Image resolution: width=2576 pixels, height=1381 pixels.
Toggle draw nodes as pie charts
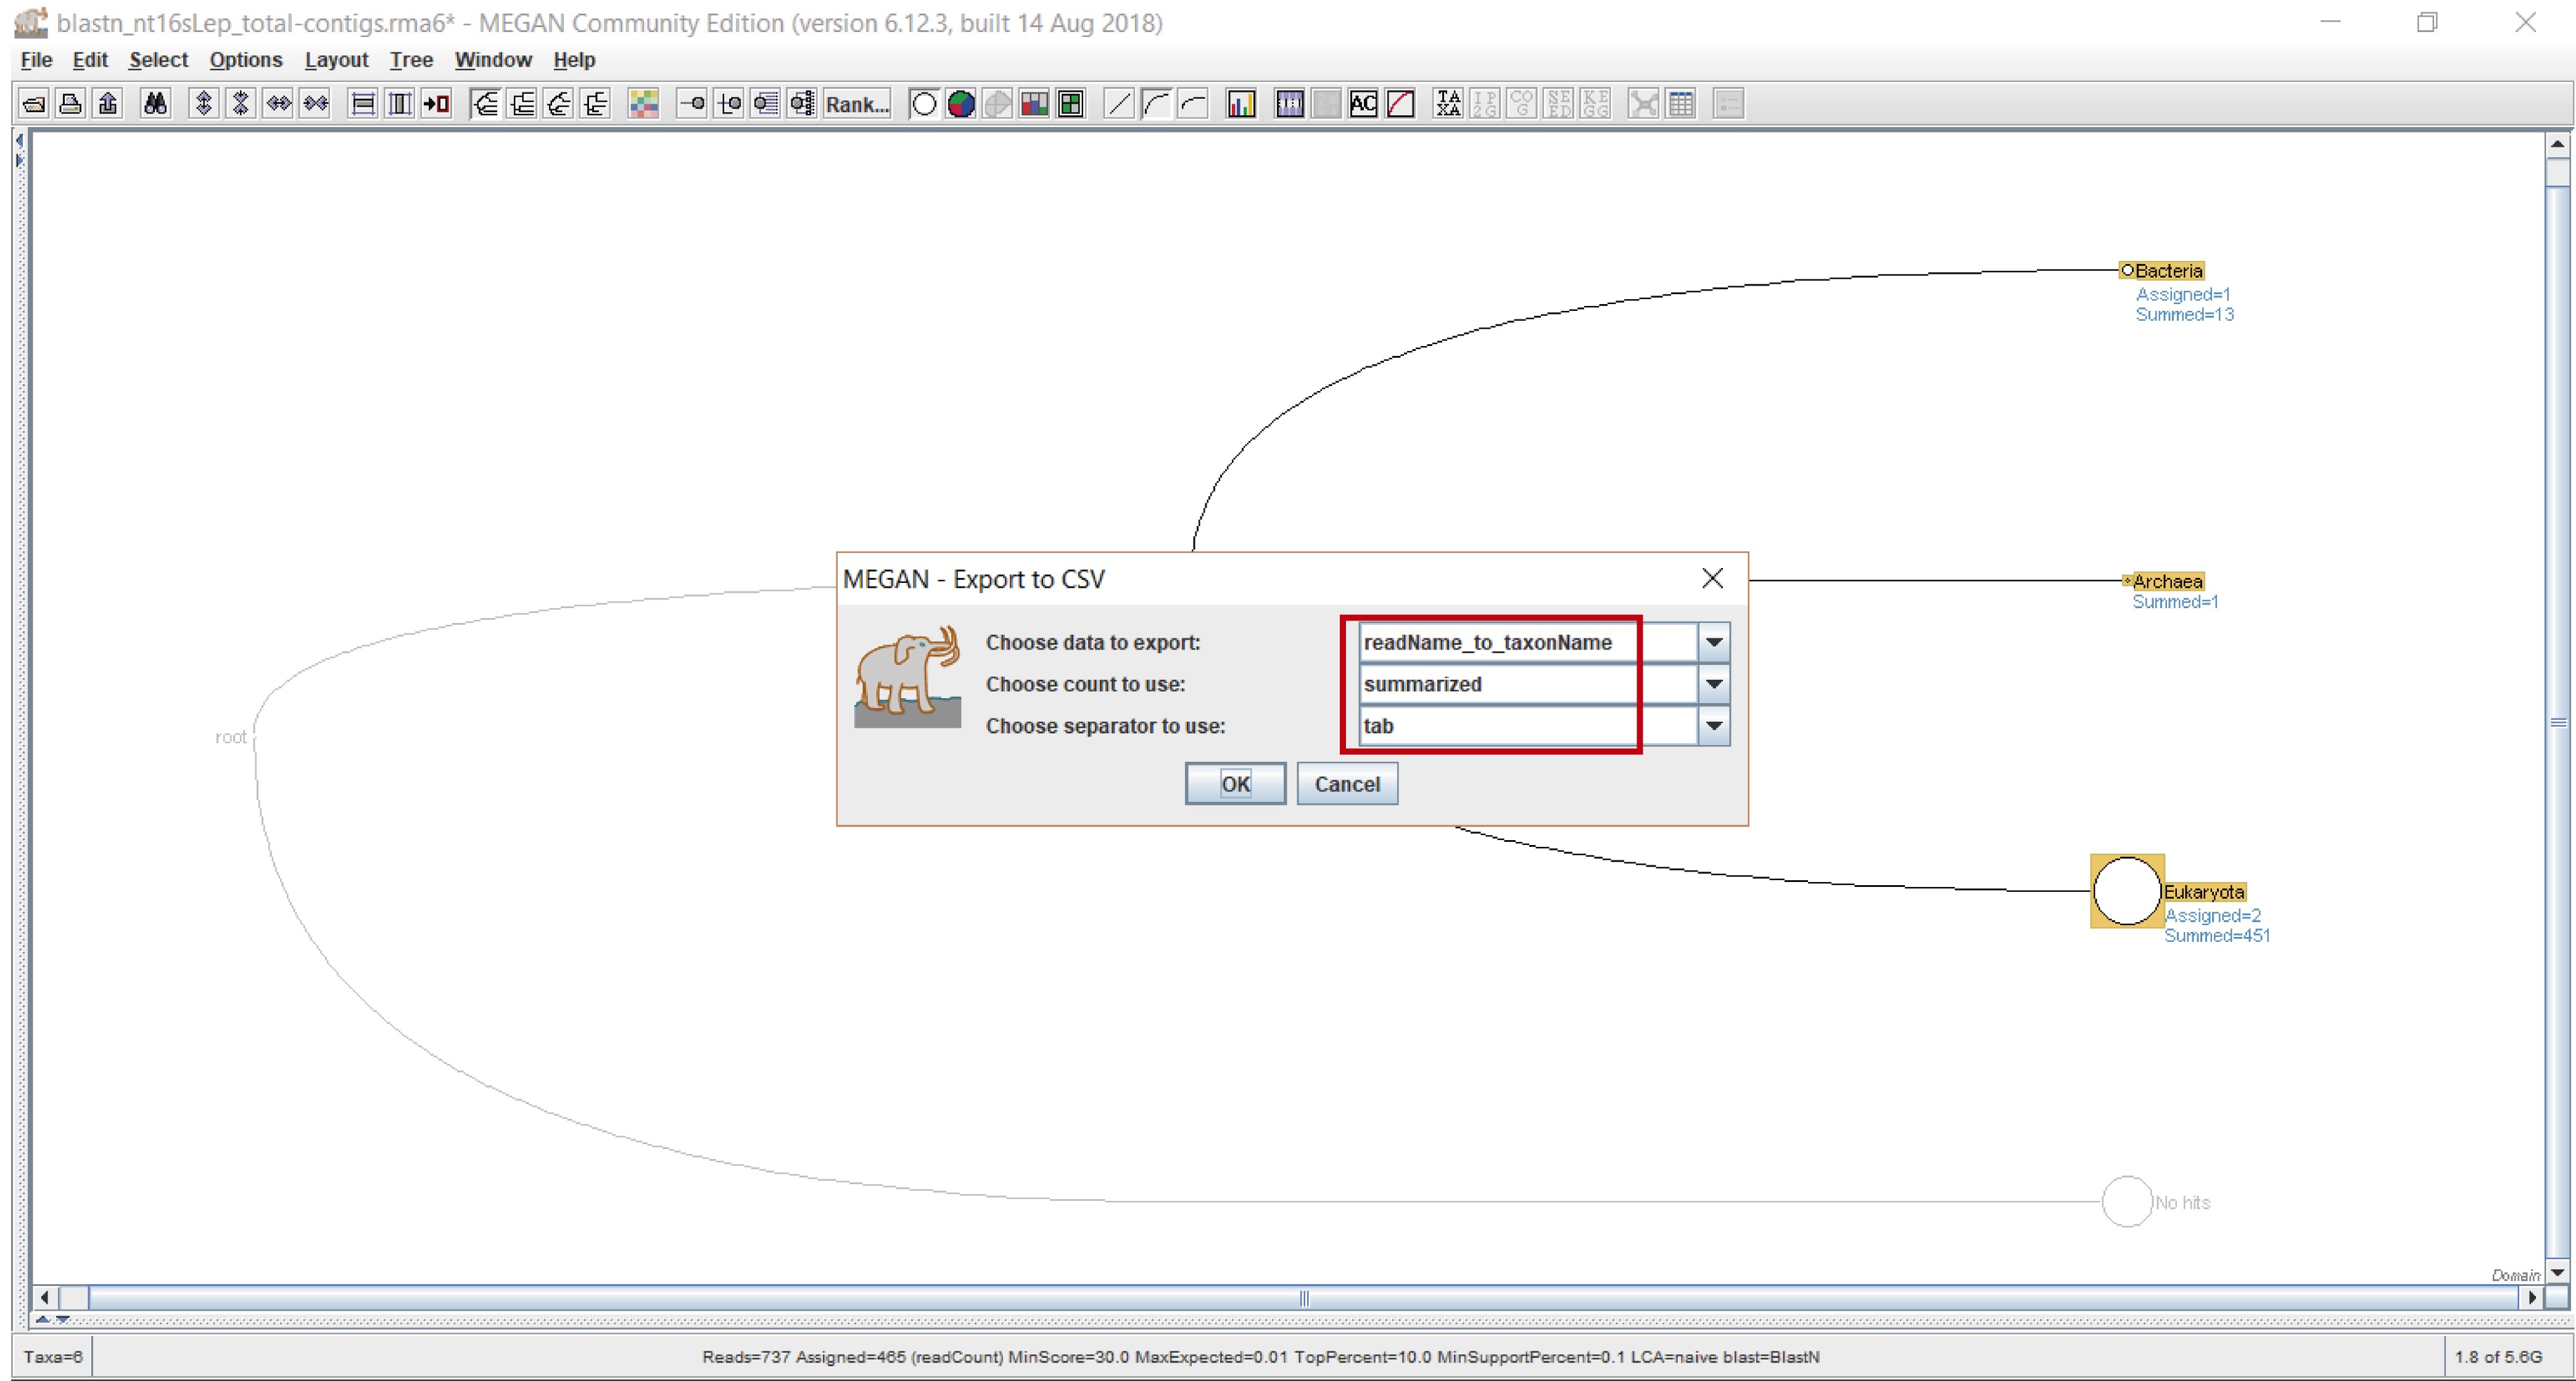[x=961, y=104]
